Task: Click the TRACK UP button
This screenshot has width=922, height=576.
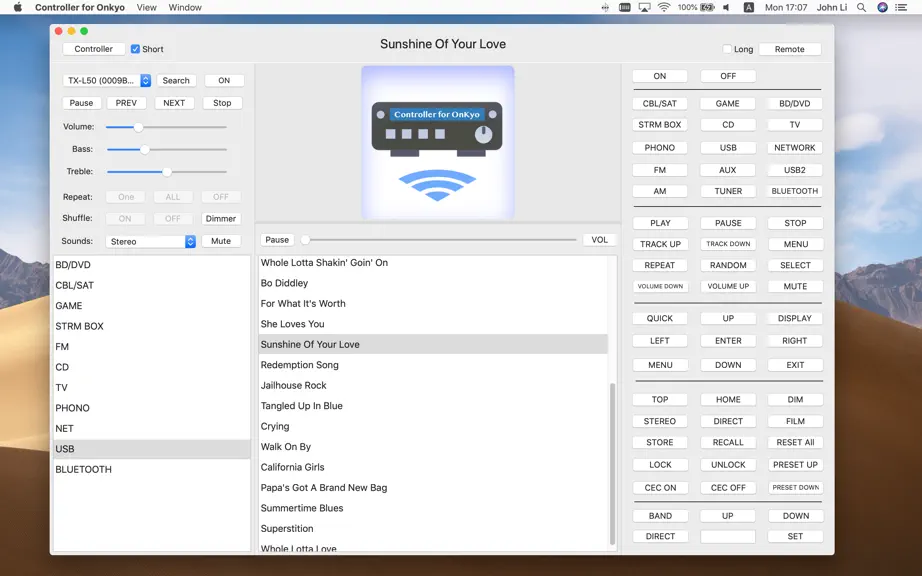Action: point(660,244)
